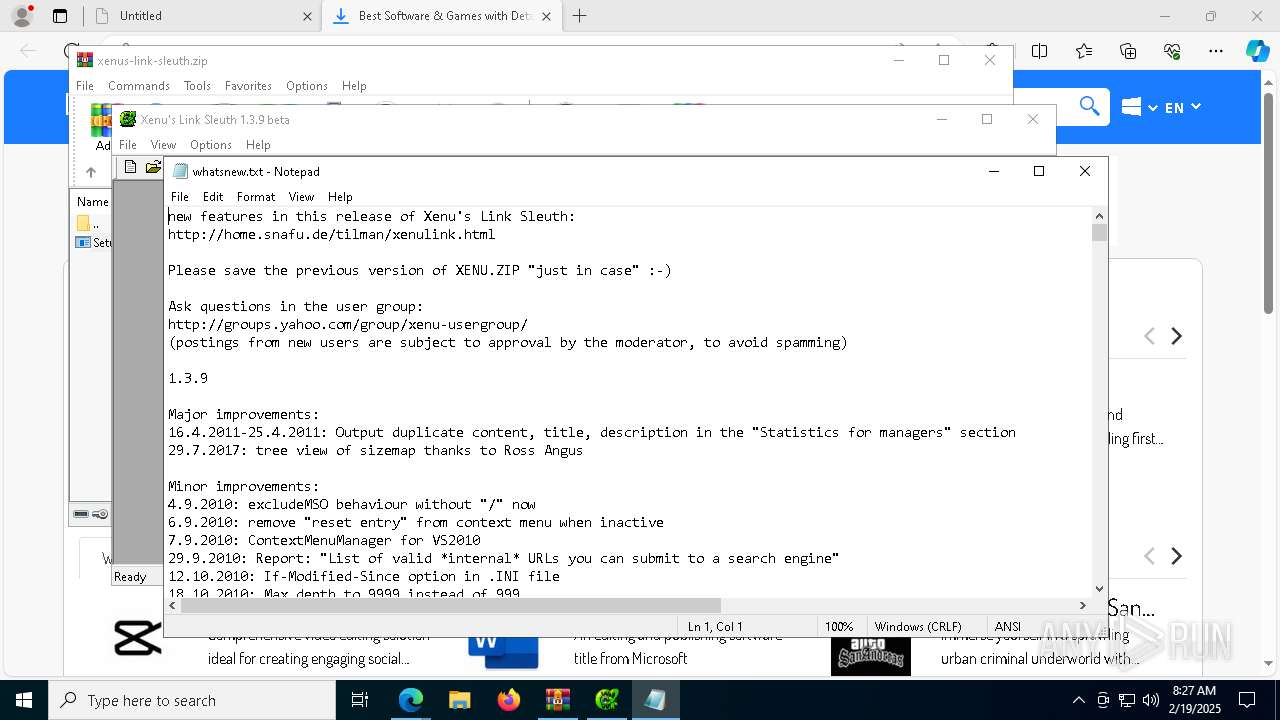Close the Untitled browser tab

click(x=307, y=16)
